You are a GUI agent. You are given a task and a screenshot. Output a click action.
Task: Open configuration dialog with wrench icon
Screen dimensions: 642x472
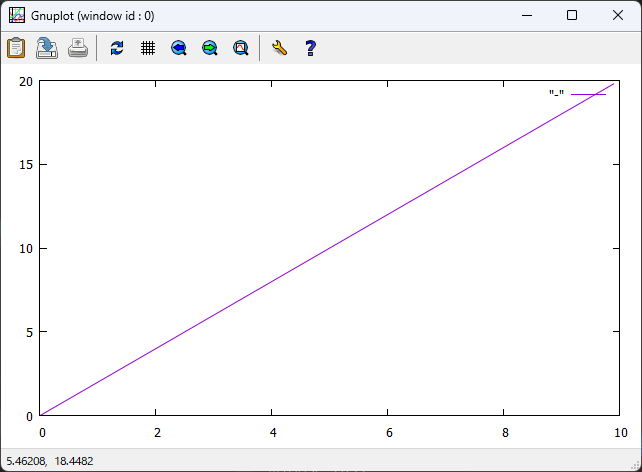click(x=279, y=47)
